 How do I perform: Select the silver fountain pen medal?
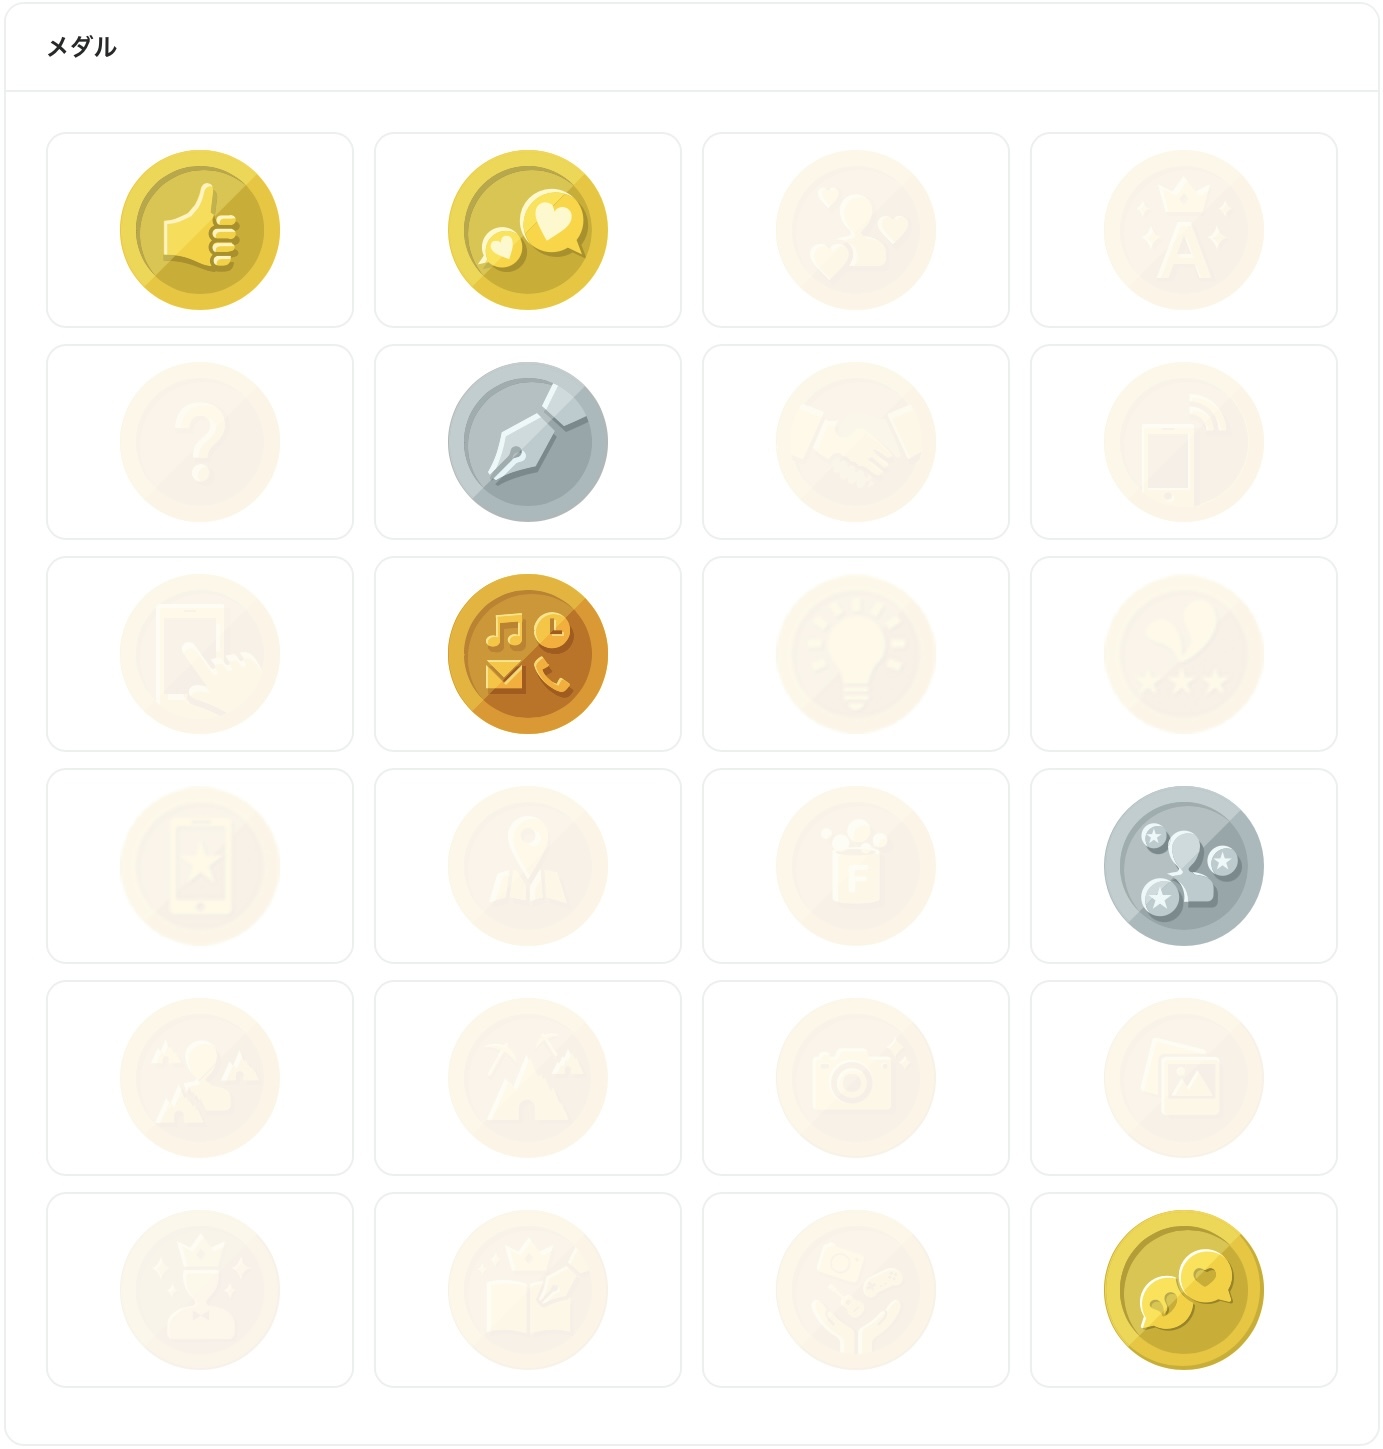[528, 442]
